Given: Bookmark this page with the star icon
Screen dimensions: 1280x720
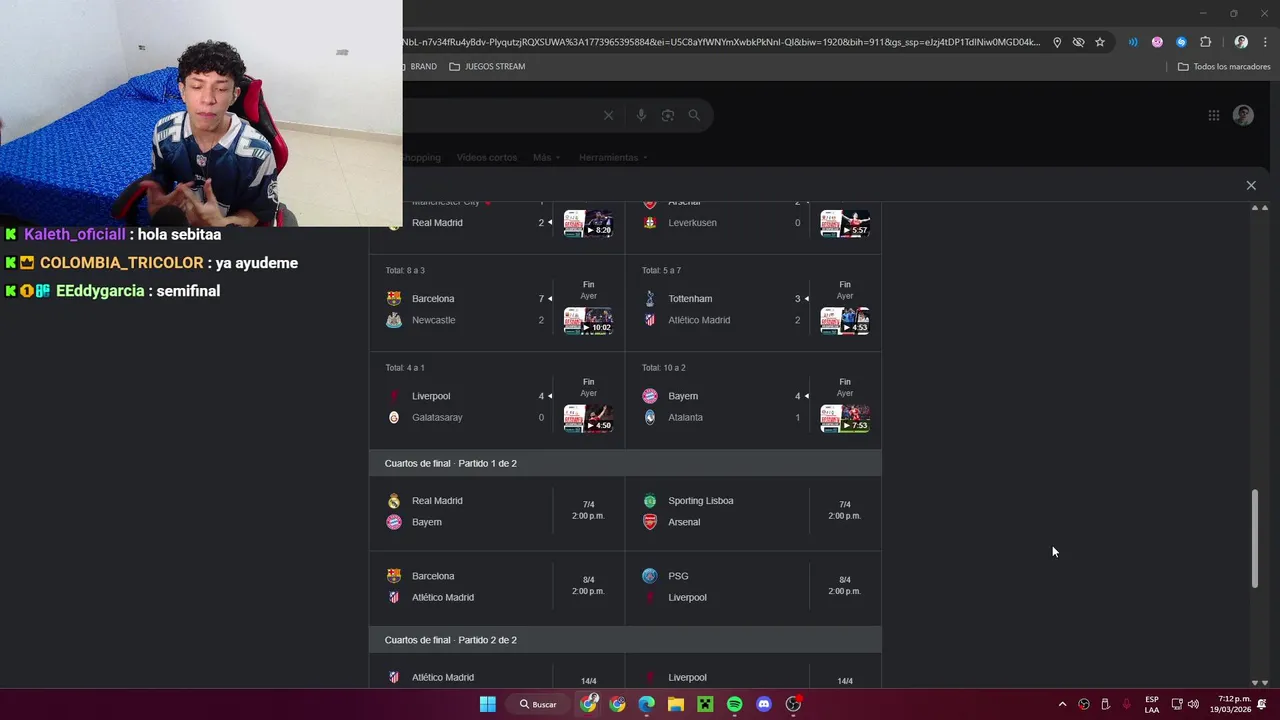Looking at the screenshot, I should tap(1100, 42).
